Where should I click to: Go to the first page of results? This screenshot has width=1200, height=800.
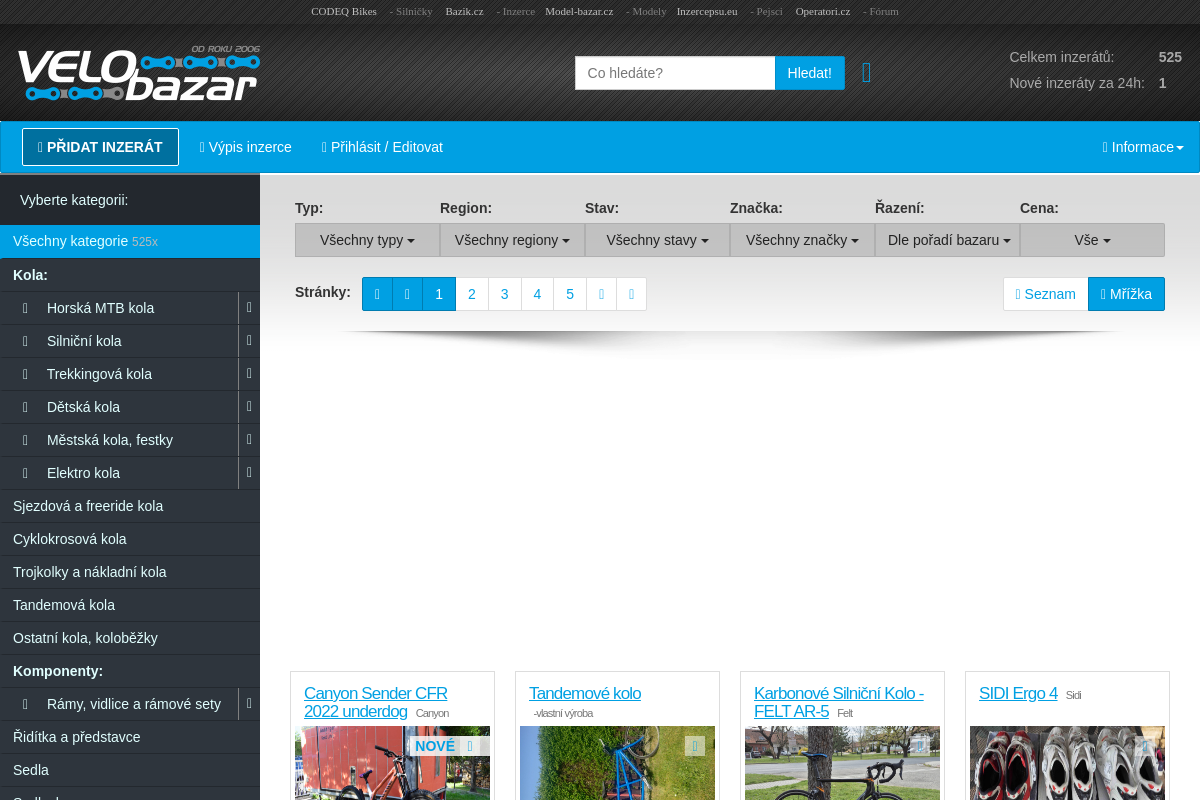tap(377, 294)
